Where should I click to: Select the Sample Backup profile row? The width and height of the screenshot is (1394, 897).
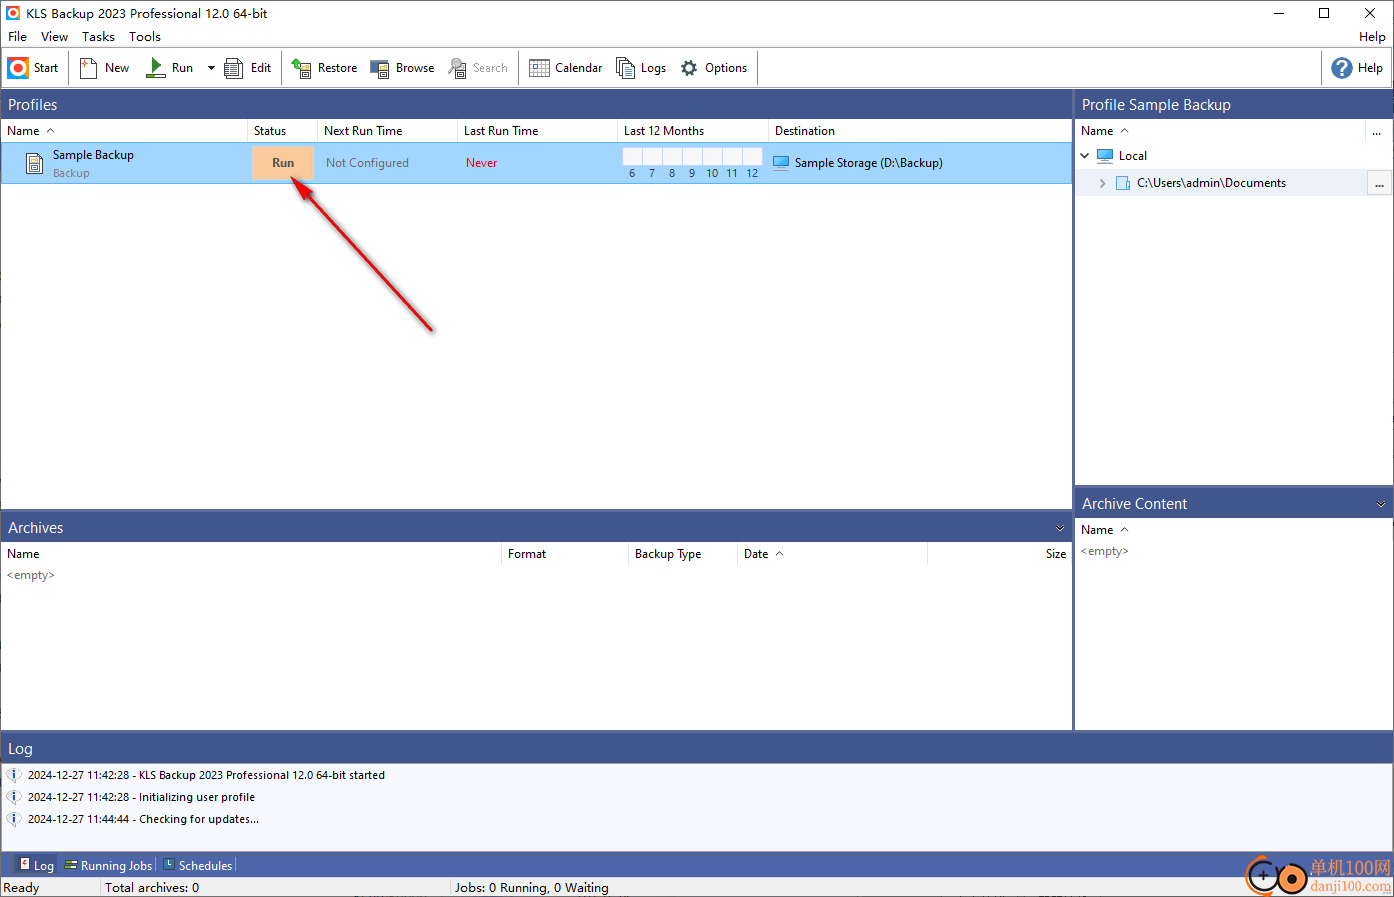(x=536, y=163)
